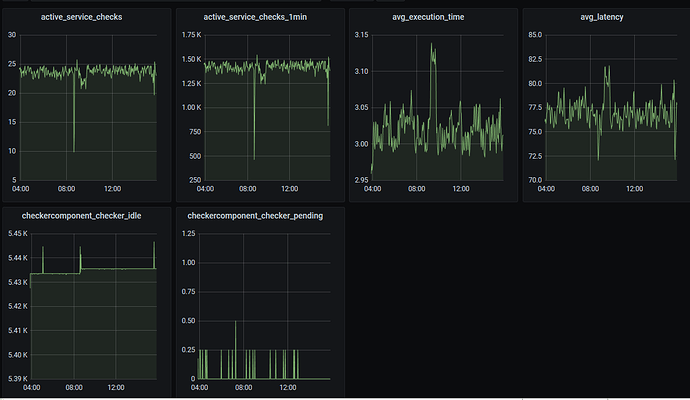Click 04:00 on the avg_execution_time time axis
This screenshot has width=690, height=400.
point(372,189)
